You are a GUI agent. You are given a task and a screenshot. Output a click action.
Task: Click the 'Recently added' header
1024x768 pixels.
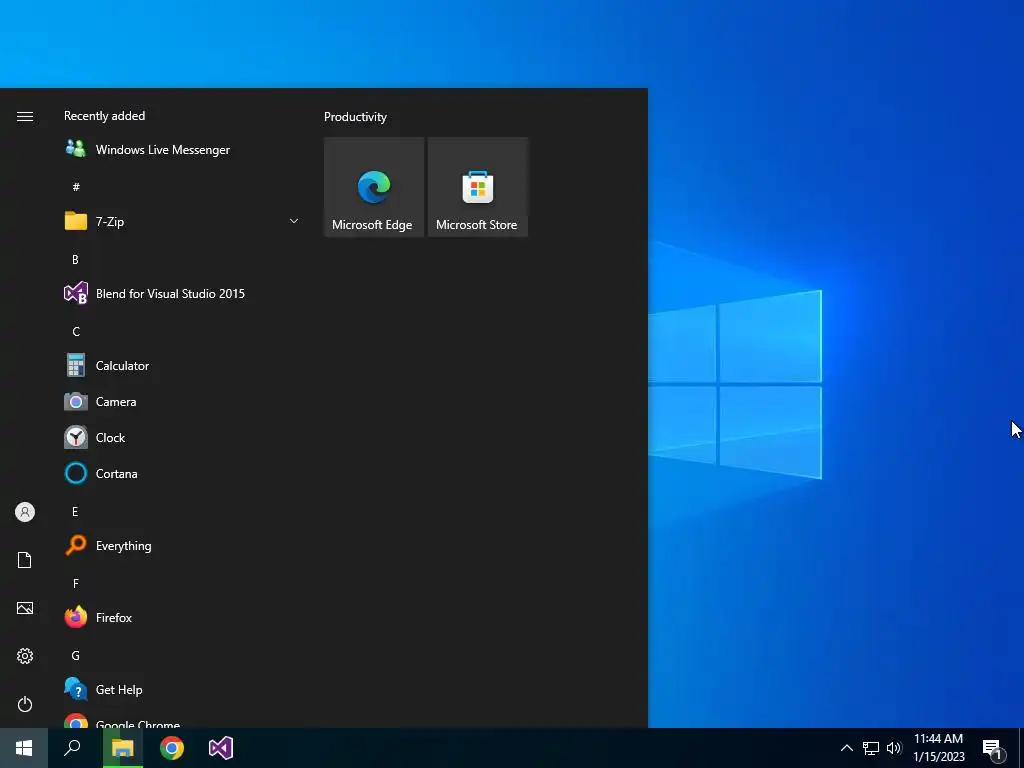point(104,116)
